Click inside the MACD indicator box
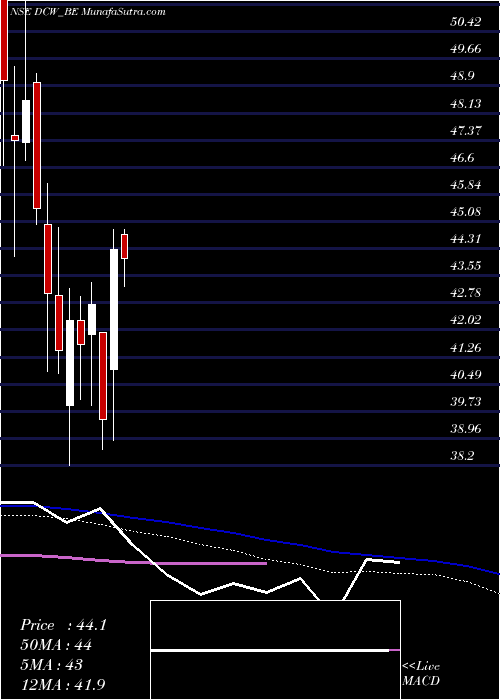The width and height of the screenshot is (500, 700). (x=275, y=650)
